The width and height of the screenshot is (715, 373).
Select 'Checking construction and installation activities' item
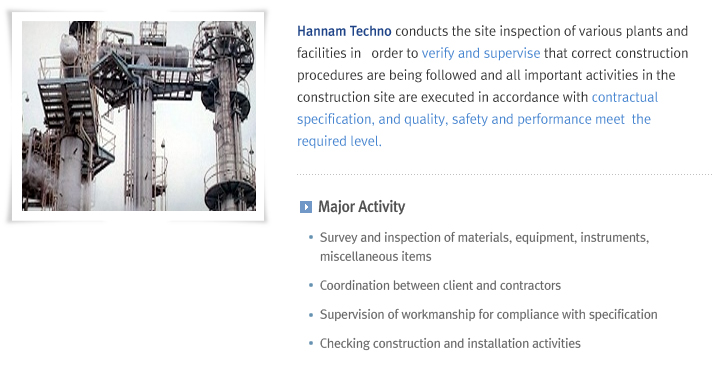click(x=451, y=343)
